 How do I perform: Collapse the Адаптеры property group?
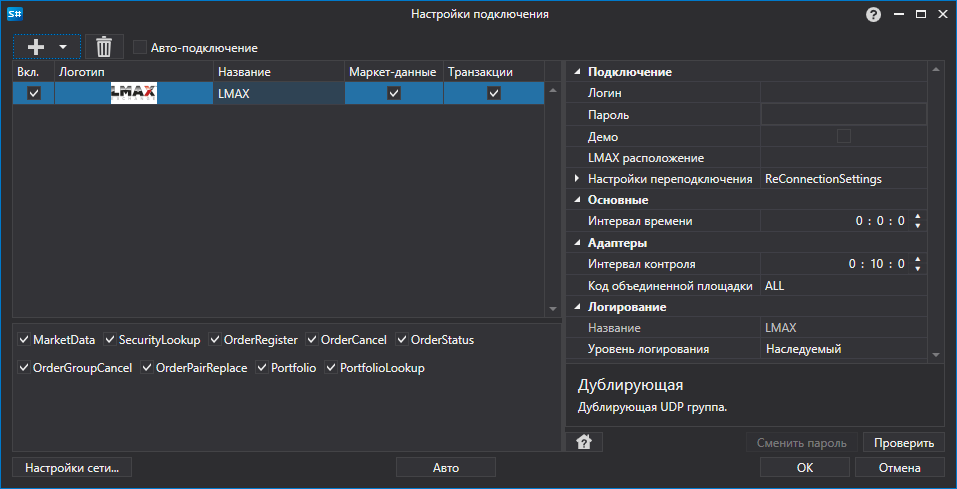577,243
